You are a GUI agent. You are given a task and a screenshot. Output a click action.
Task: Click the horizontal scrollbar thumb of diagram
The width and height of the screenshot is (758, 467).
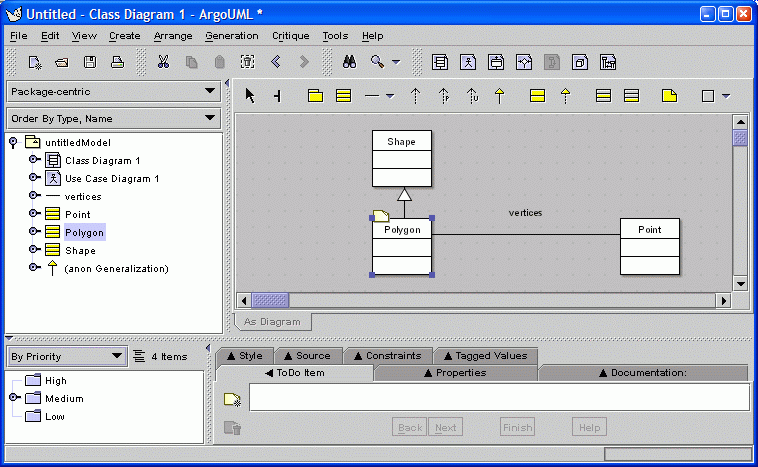click(x=270, y=301)
